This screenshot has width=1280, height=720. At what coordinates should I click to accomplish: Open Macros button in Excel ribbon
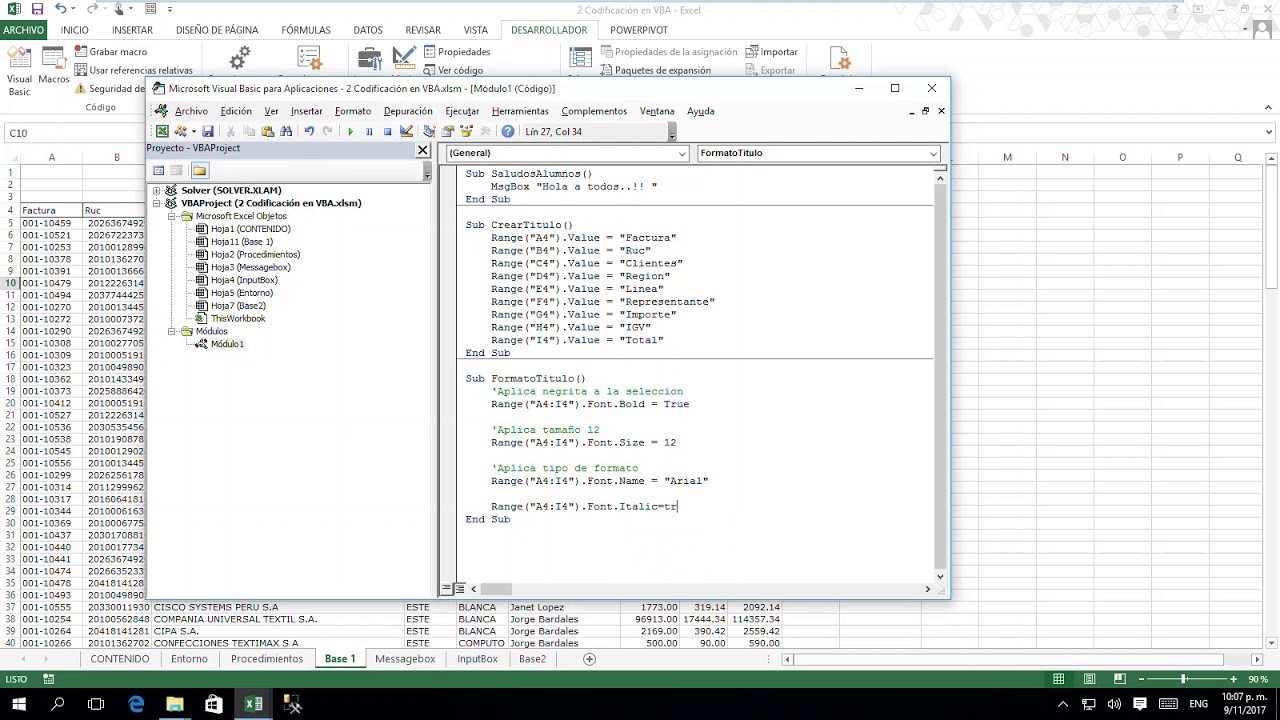pos(54,66)
